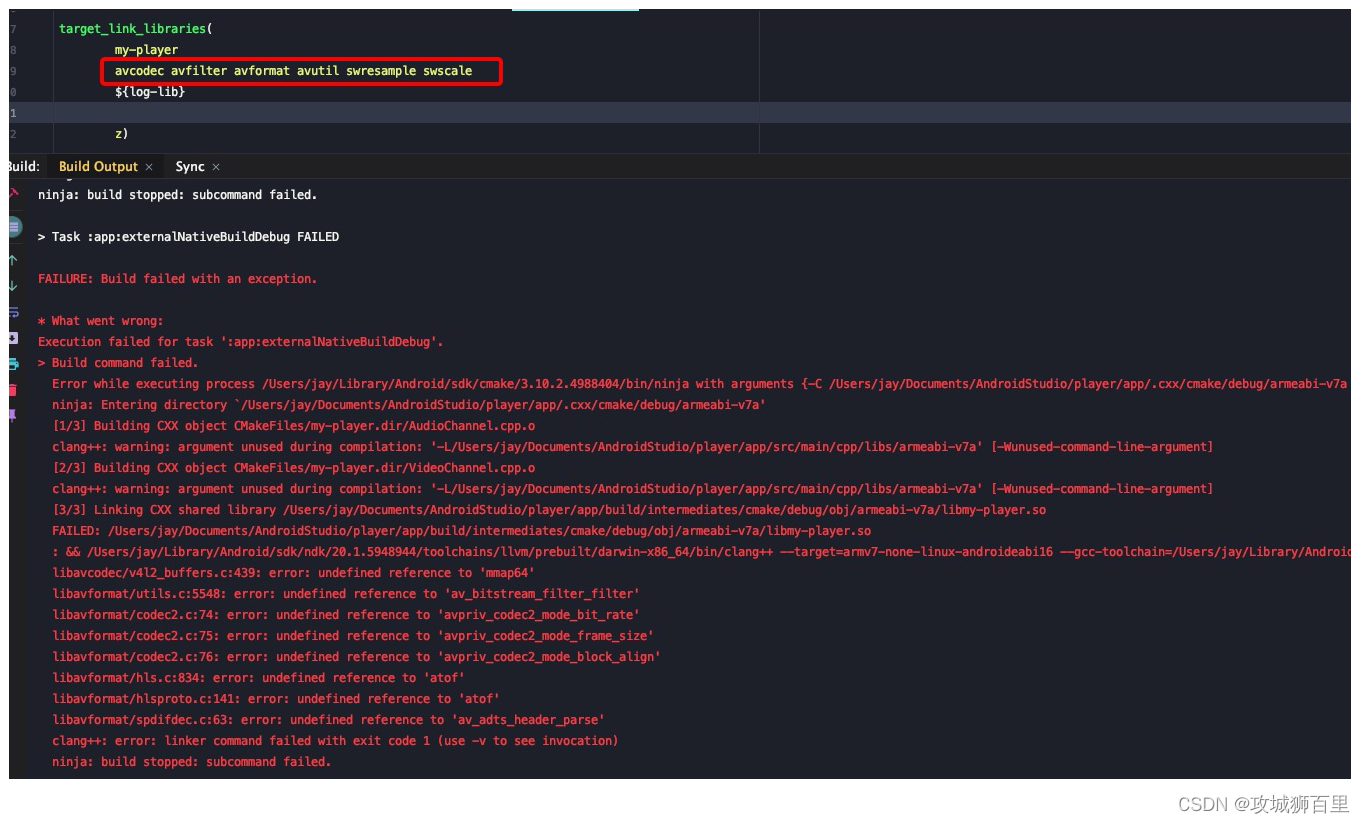This screenshot has width=1365, height=823.
Task: Jump to next entry with down arrow
Action: tap(13, 286)
